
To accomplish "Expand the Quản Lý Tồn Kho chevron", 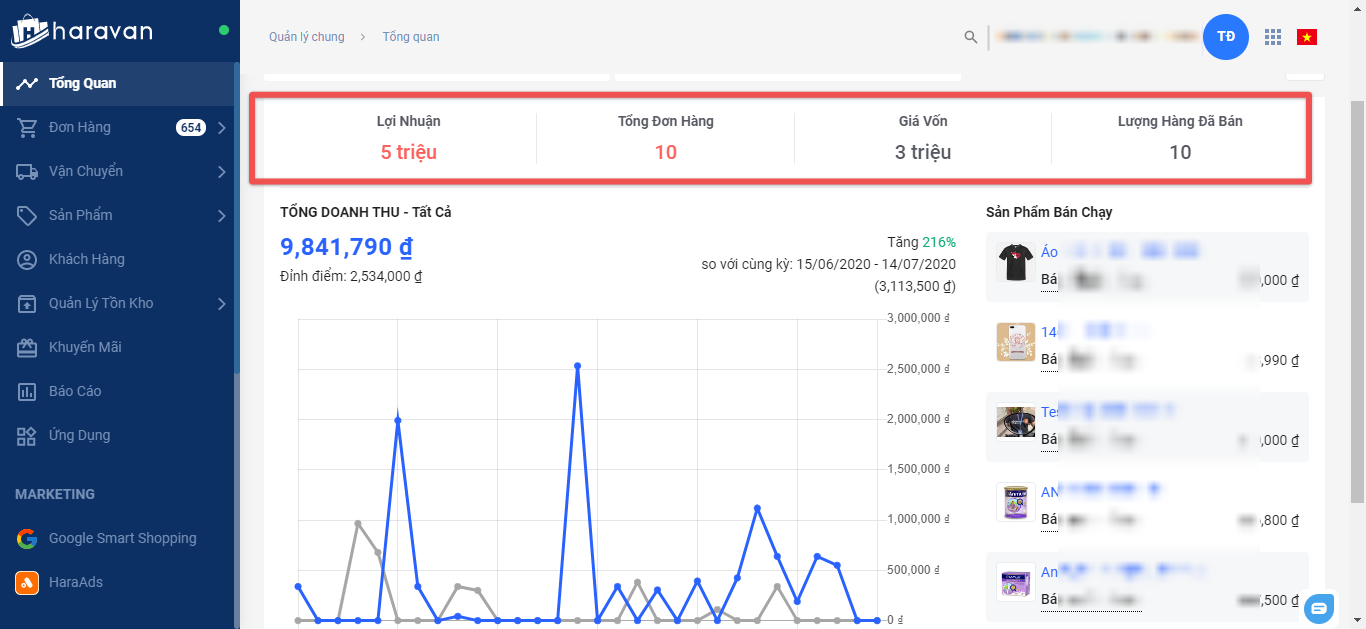I will (222, 304).
